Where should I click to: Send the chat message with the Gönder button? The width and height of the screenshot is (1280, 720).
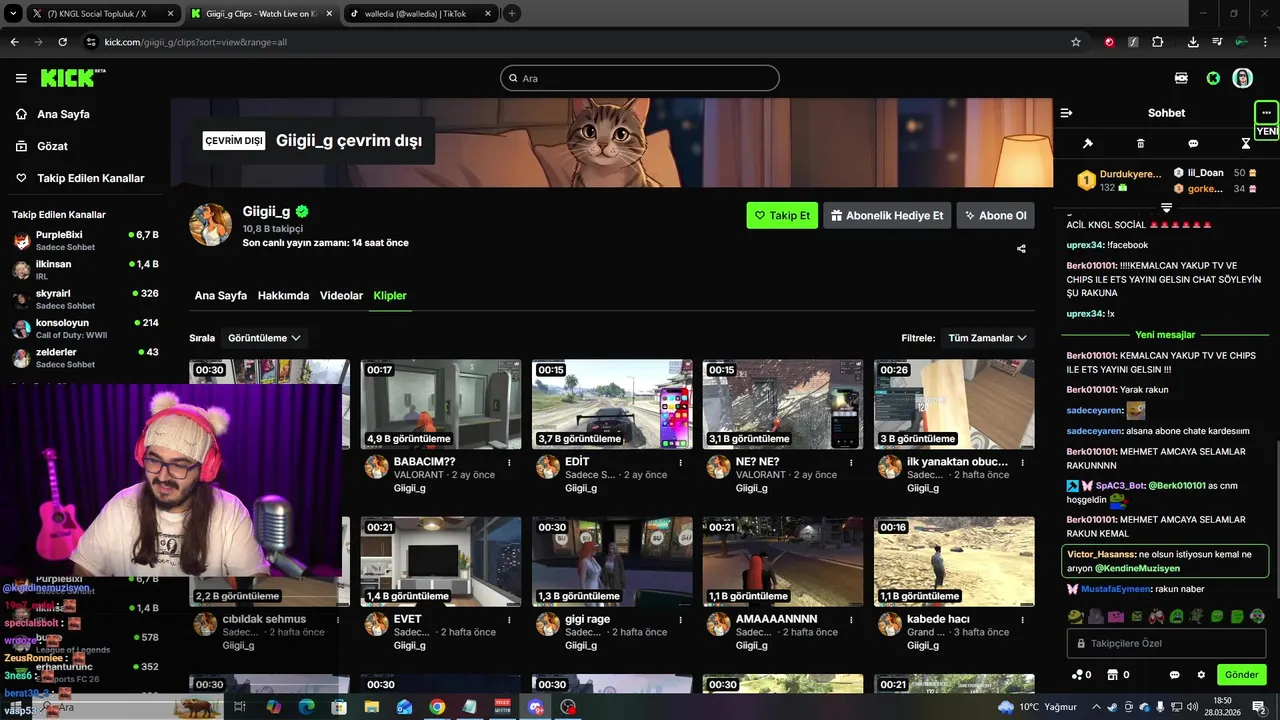1242,675
